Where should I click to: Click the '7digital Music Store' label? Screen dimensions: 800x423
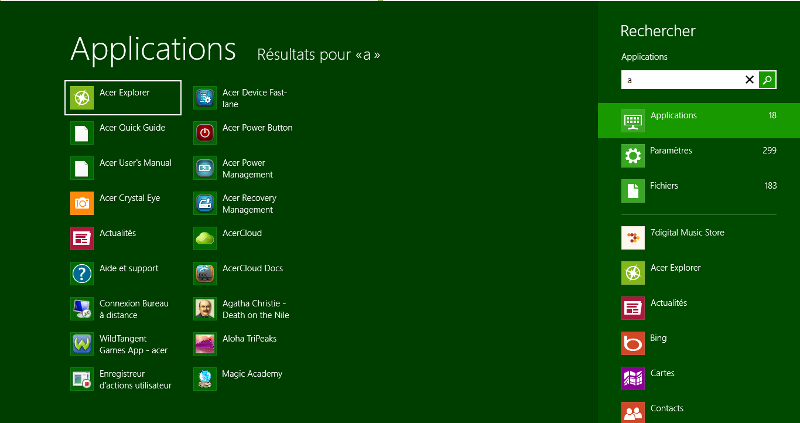(x=687, y=233)
